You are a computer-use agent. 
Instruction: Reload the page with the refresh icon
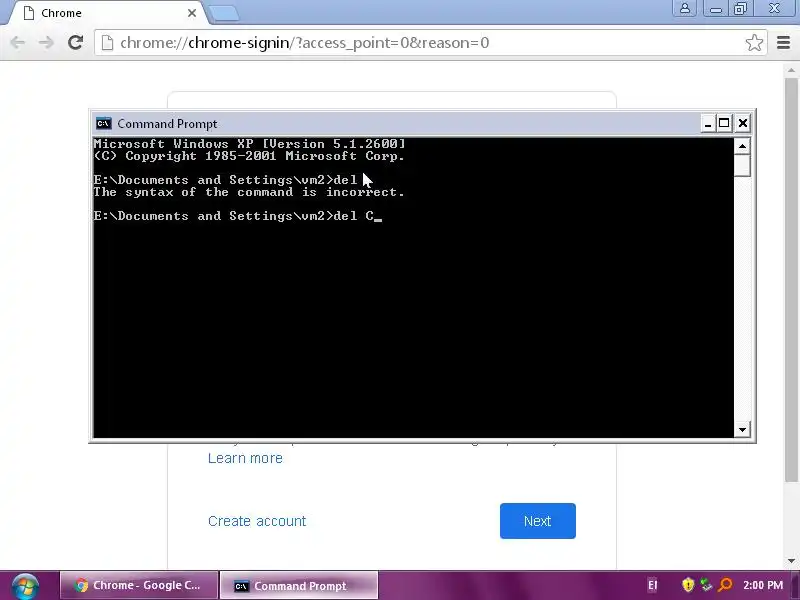(x=76, y=42)
